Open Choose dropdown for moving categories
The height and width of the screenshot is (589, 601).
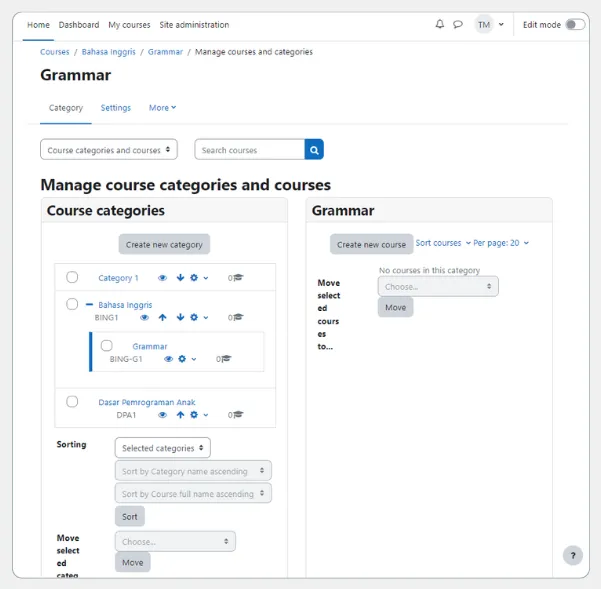pyautogui.click(x=175, y=541)
